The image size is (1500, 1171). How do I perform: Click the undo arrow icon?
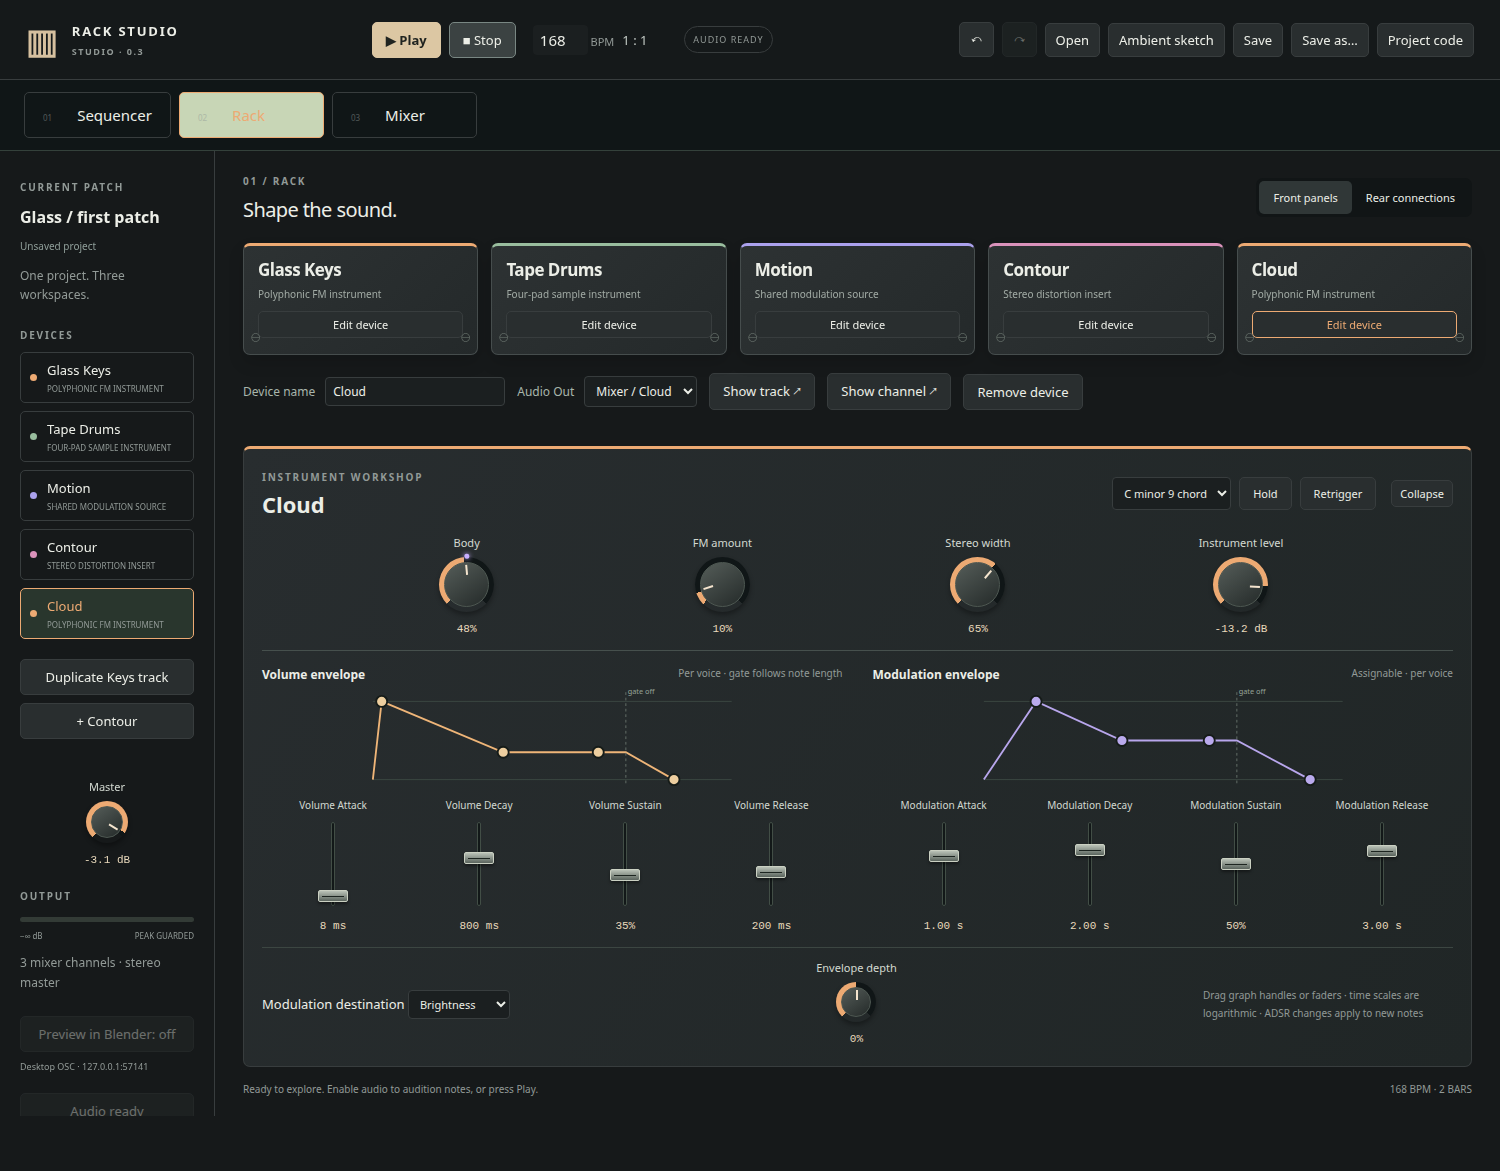pyautogui.click(x=976, y=40)
